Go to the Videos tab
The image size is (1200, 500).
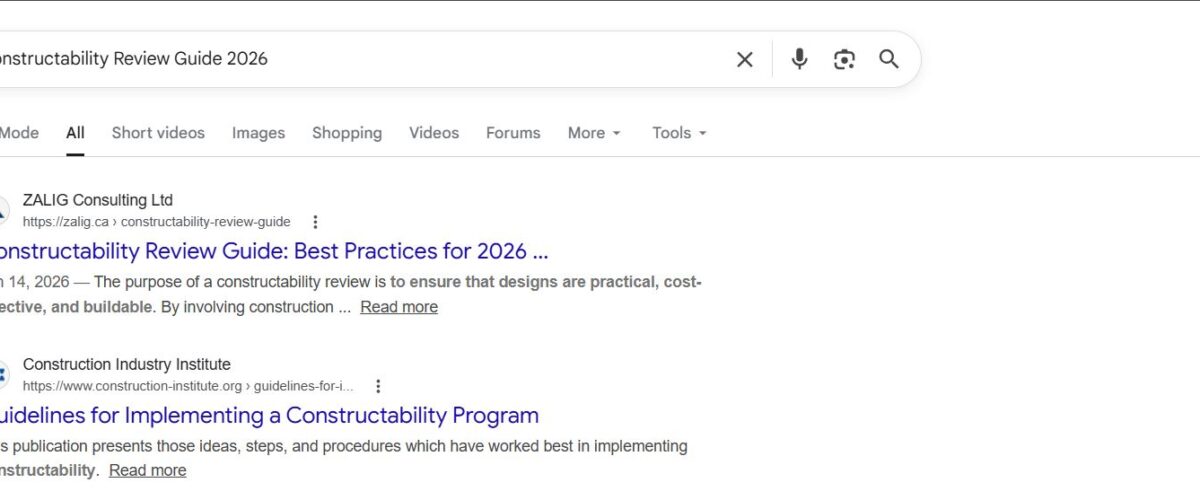click(434, 133)
